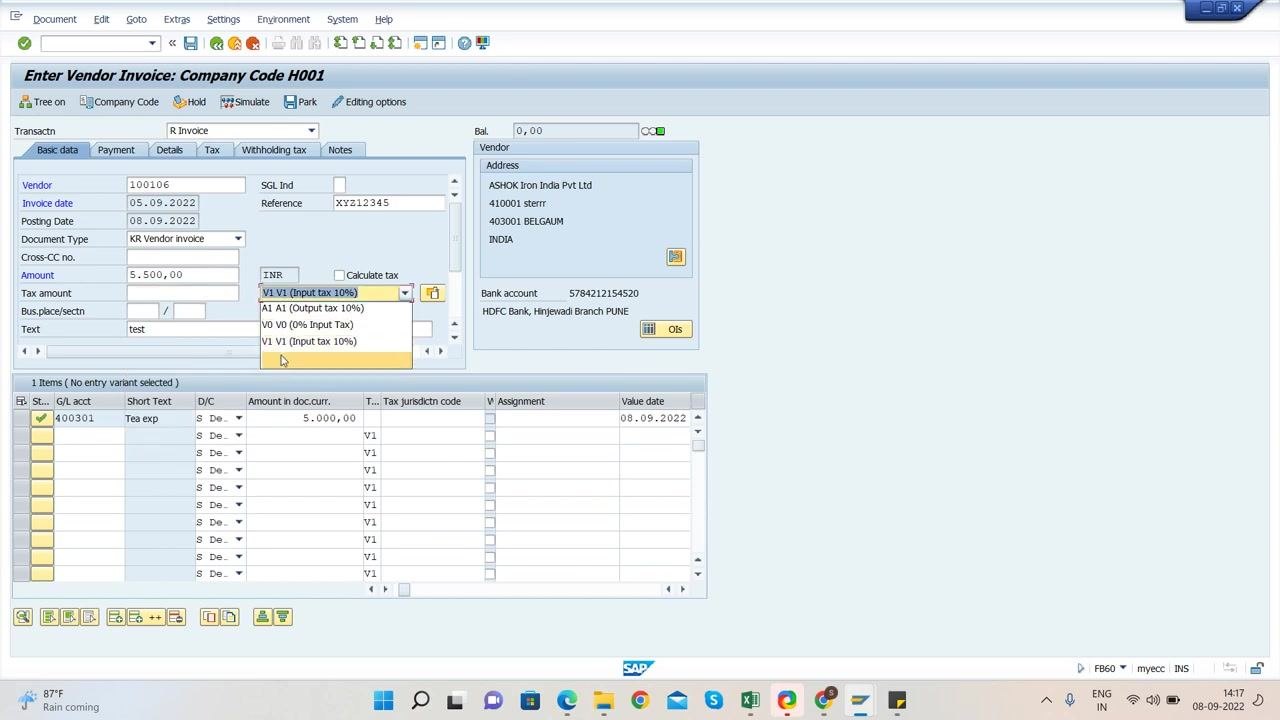
Task: Click into the Tax amount input field
Action: click(x=183, y=293)
